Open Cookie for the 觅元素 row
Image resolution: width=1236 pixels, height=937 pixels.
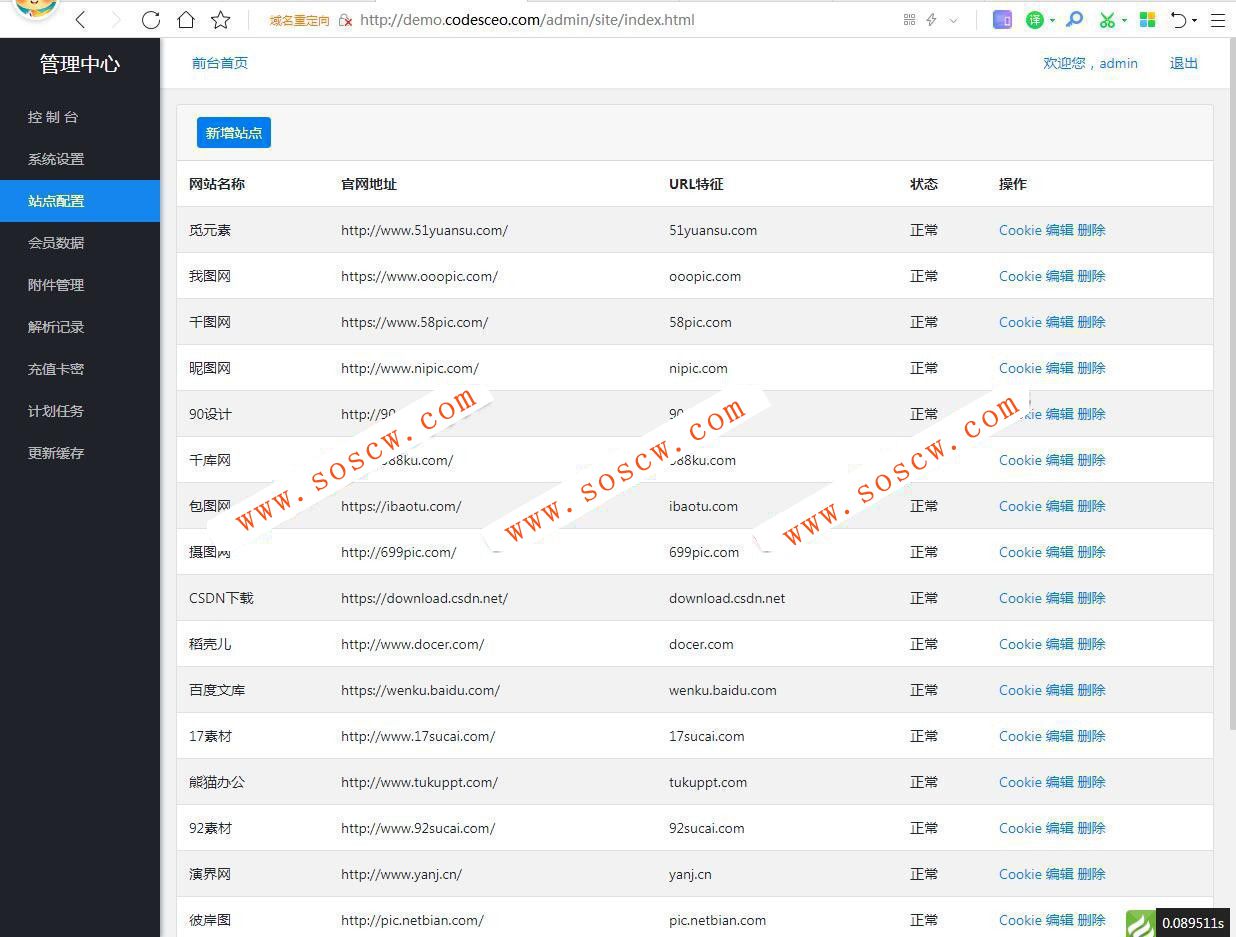point(1020,230)
